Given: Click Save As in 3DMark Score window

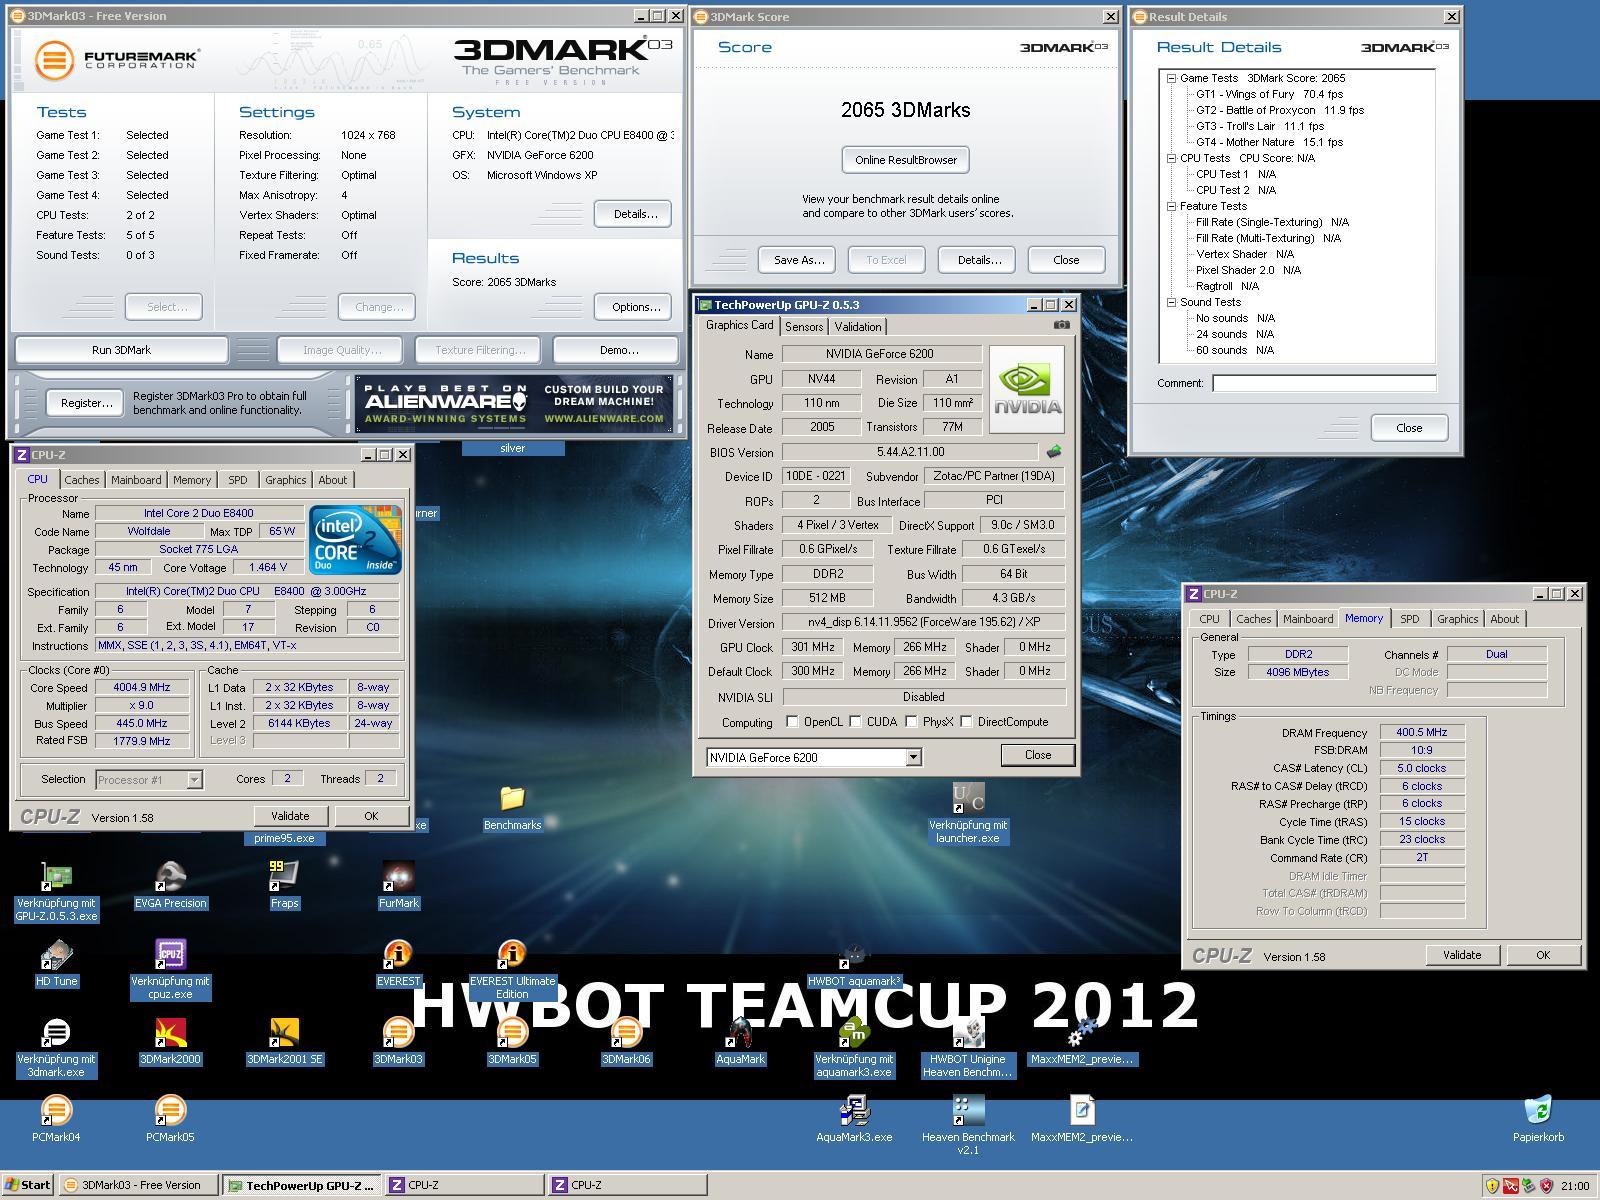Looking at the screenshot, I should (x=799, y=260).
